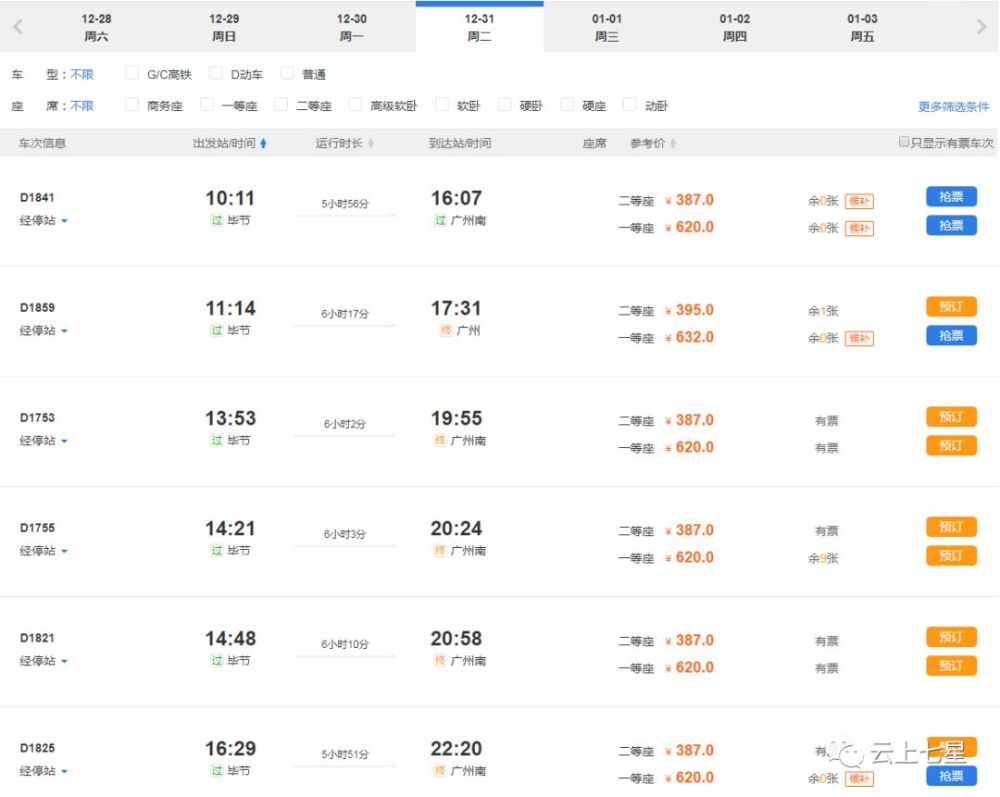This screenshot has height=797, width=1000.
Task: Click the ascending sort arrow on 出发站/时间
Action: (x=264, y=143)
